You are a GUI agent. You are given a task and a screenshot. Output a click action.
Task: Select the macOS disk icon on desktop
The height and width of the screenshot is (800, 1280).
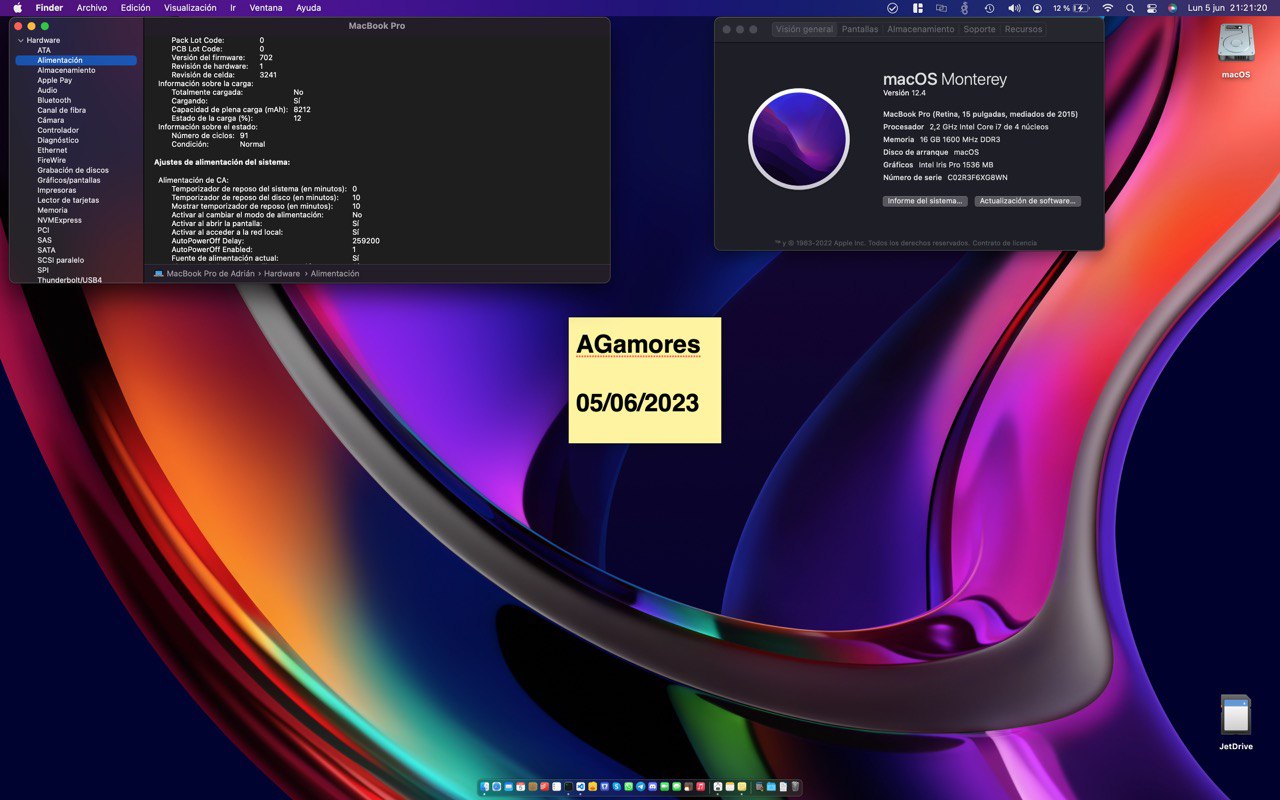point(1236,51)
